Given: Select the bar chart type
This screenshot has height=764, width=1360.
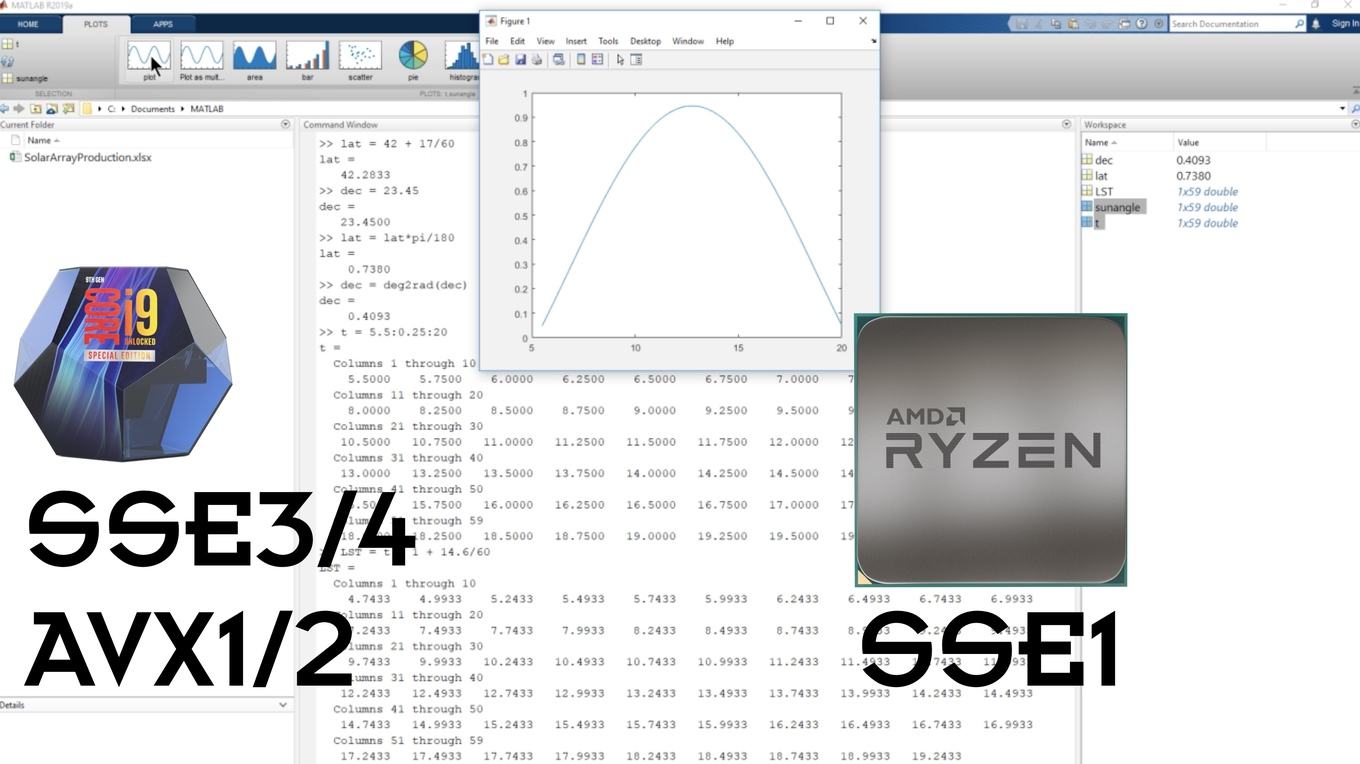Looking at the screenshot, I should coord(307,60).
